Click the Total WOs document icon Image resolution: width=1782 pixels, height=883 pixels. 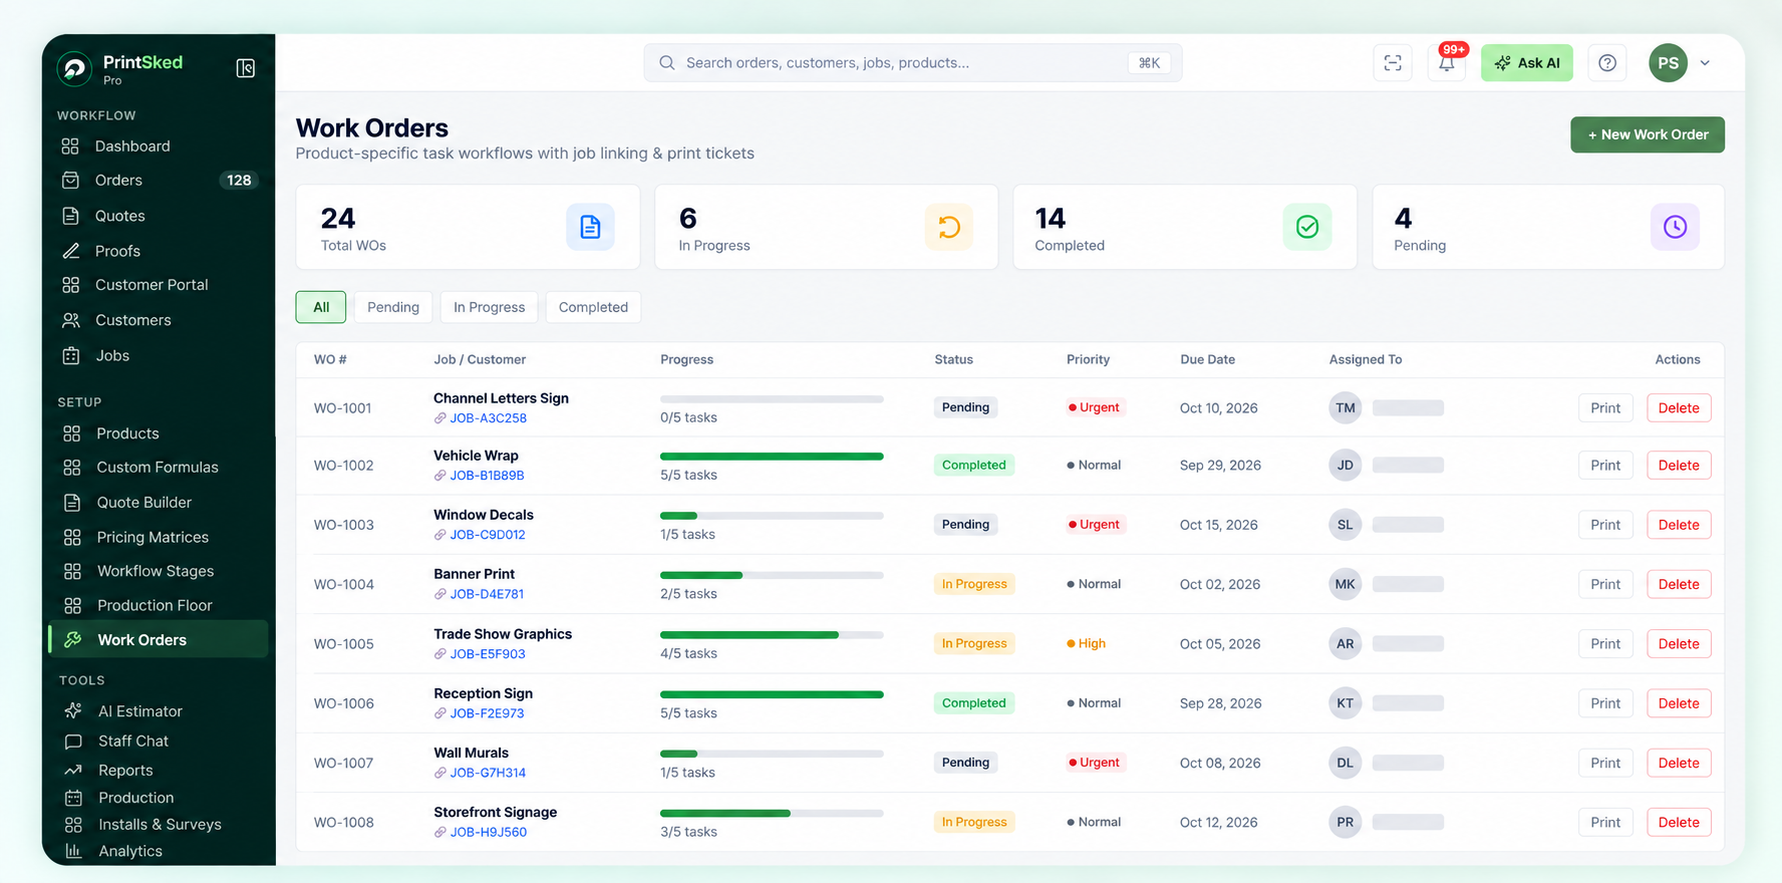tap(590, 227)
